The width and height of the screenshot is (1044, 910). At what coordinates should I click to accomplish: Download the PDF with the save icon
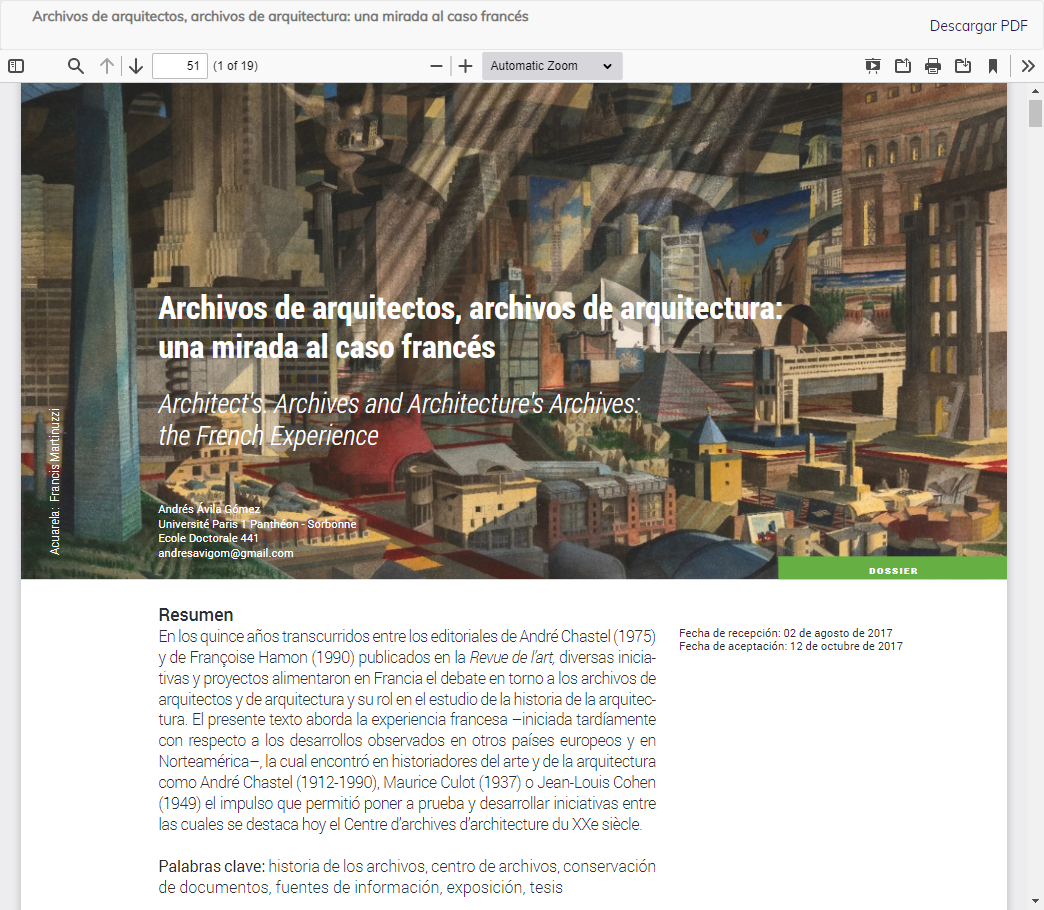click(963, 66)
